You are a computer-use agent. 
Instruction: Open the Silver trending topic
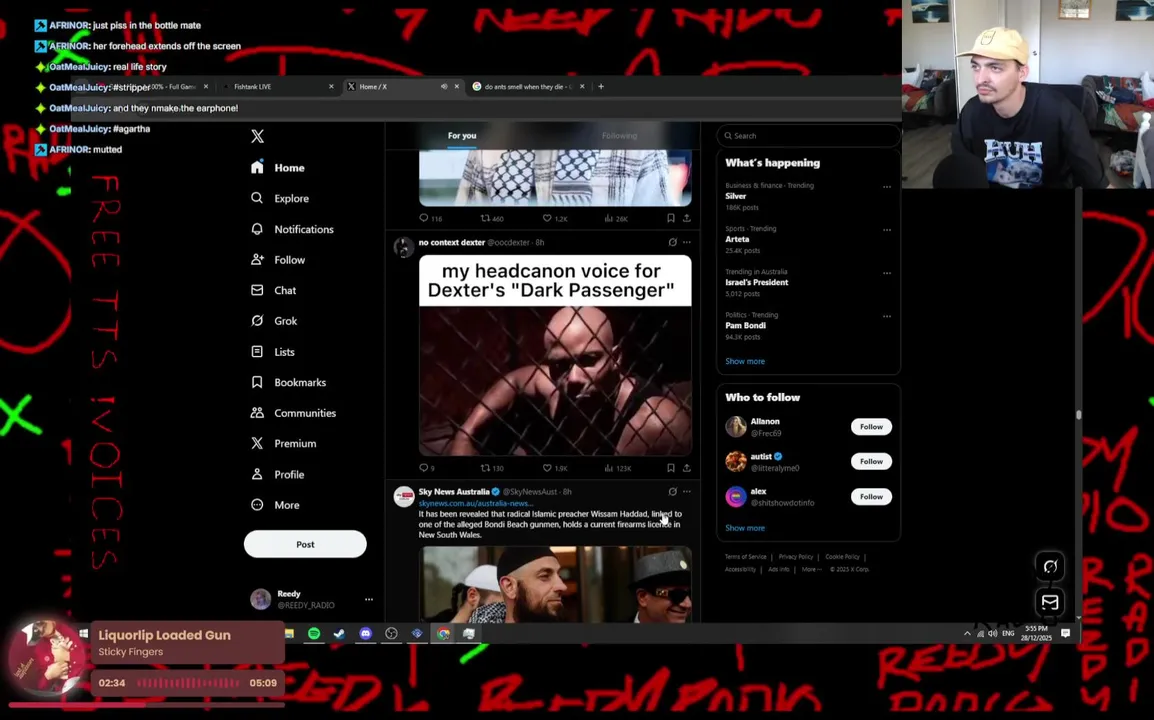(x=735, y=197)
